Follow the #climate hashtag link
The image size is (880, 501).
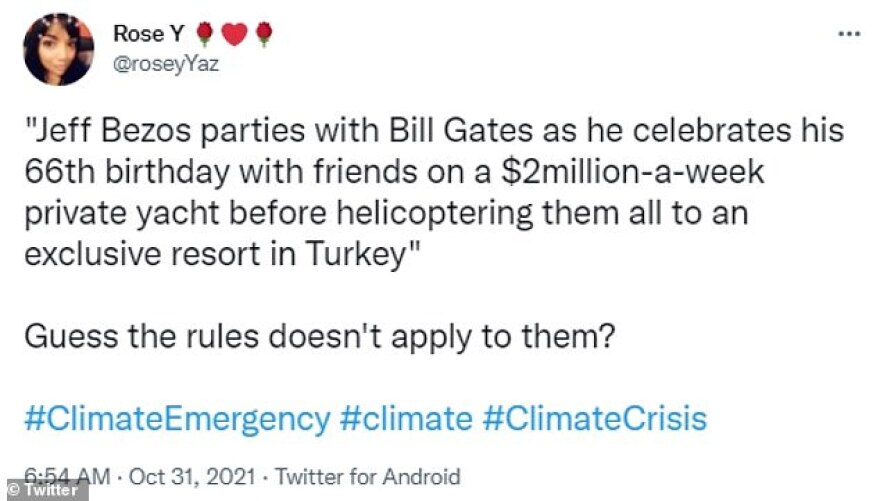tap(405, 417)
